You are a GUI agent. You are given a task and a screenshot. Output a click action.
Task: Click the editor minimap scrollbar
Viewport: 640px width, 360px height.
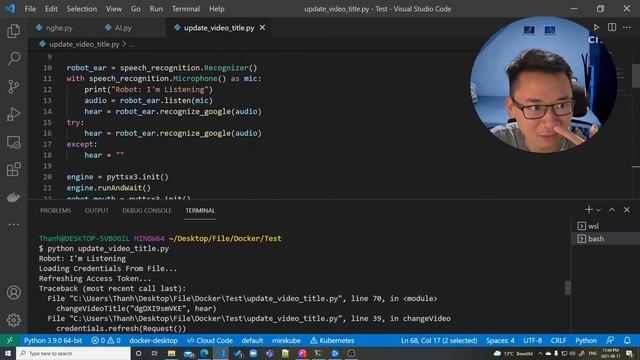click(x=636, y=76)
